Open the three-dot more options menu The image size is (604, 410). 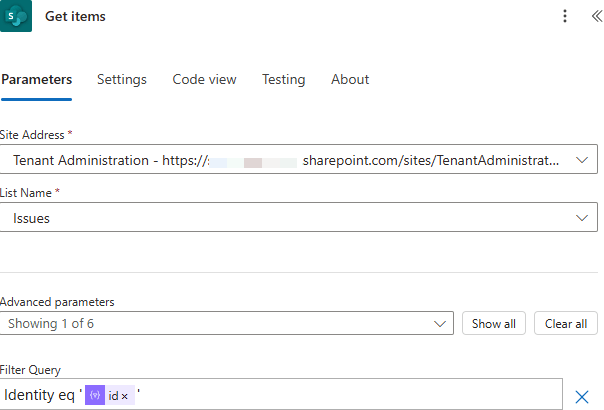tap(565, 17)
